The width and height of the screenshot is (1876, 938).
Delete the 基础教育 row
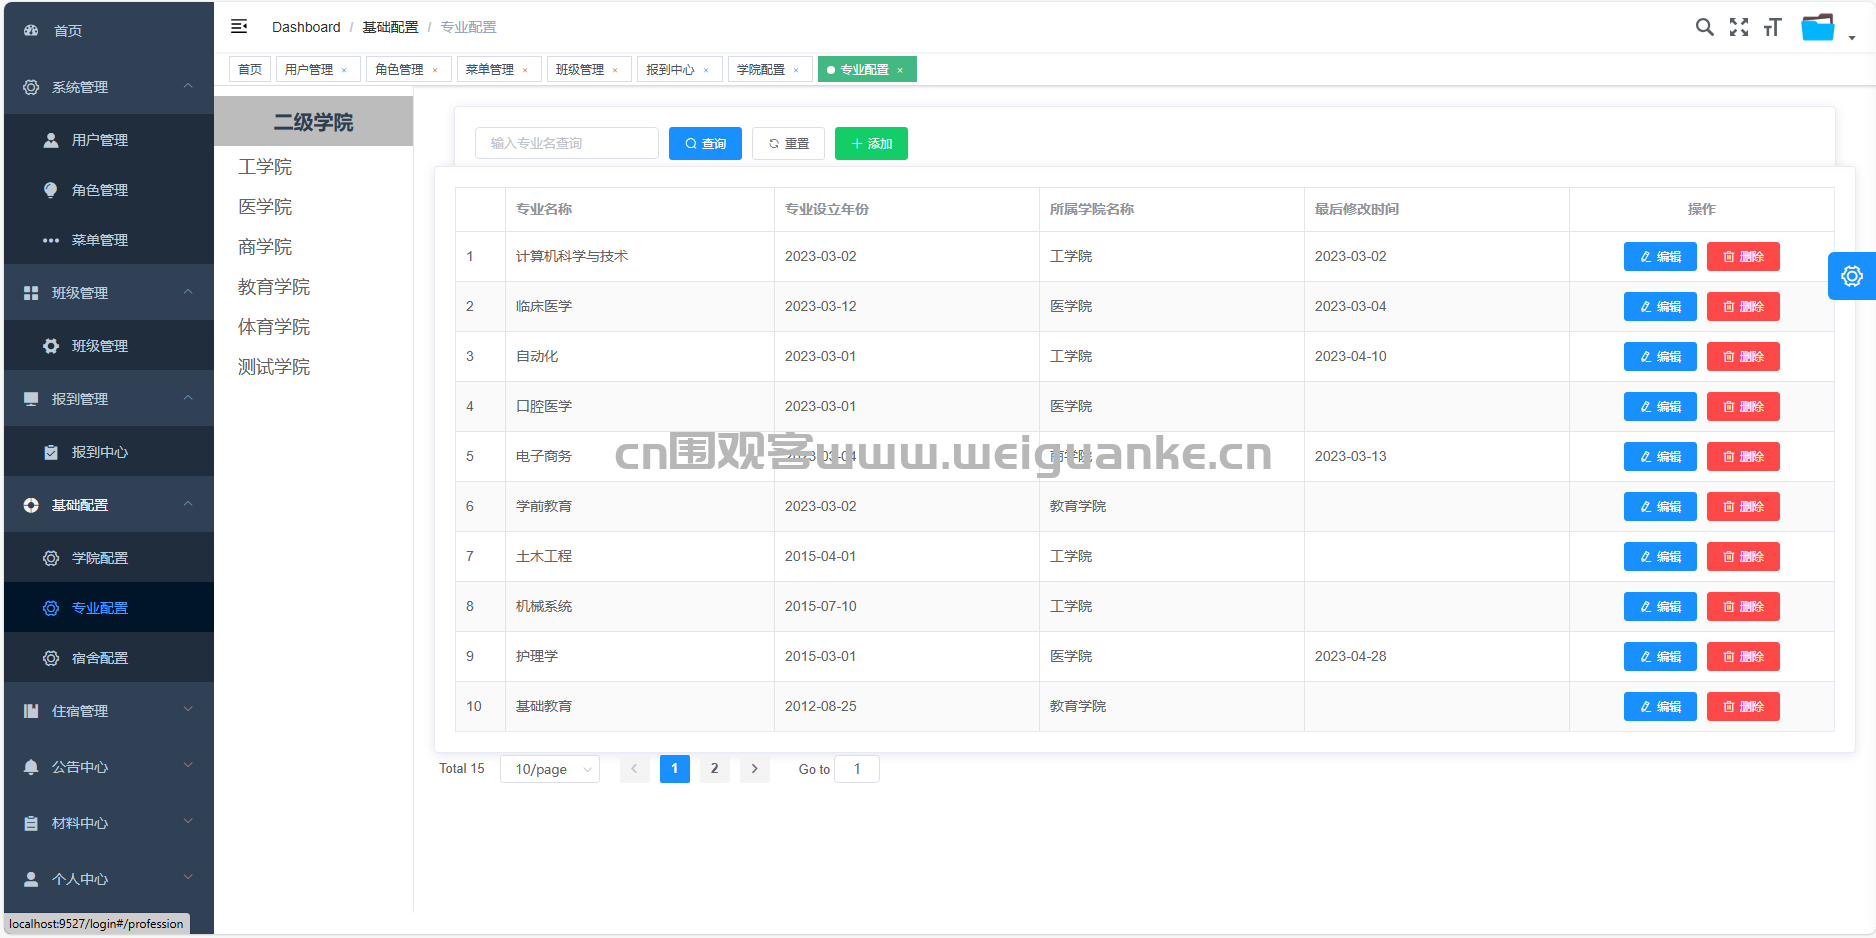[1743, 707]
